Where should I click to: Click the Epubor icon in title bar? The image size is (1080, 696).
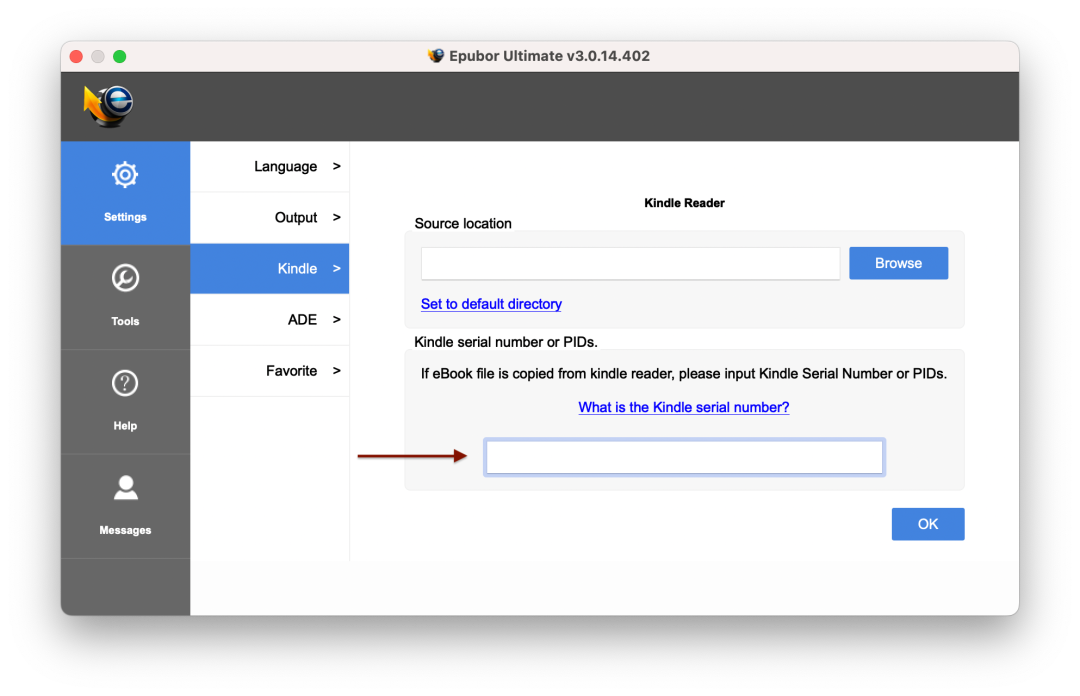tap(435, 56)
